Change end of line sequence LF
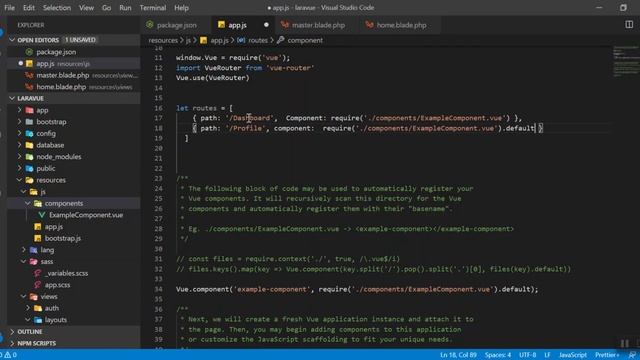 547,355
